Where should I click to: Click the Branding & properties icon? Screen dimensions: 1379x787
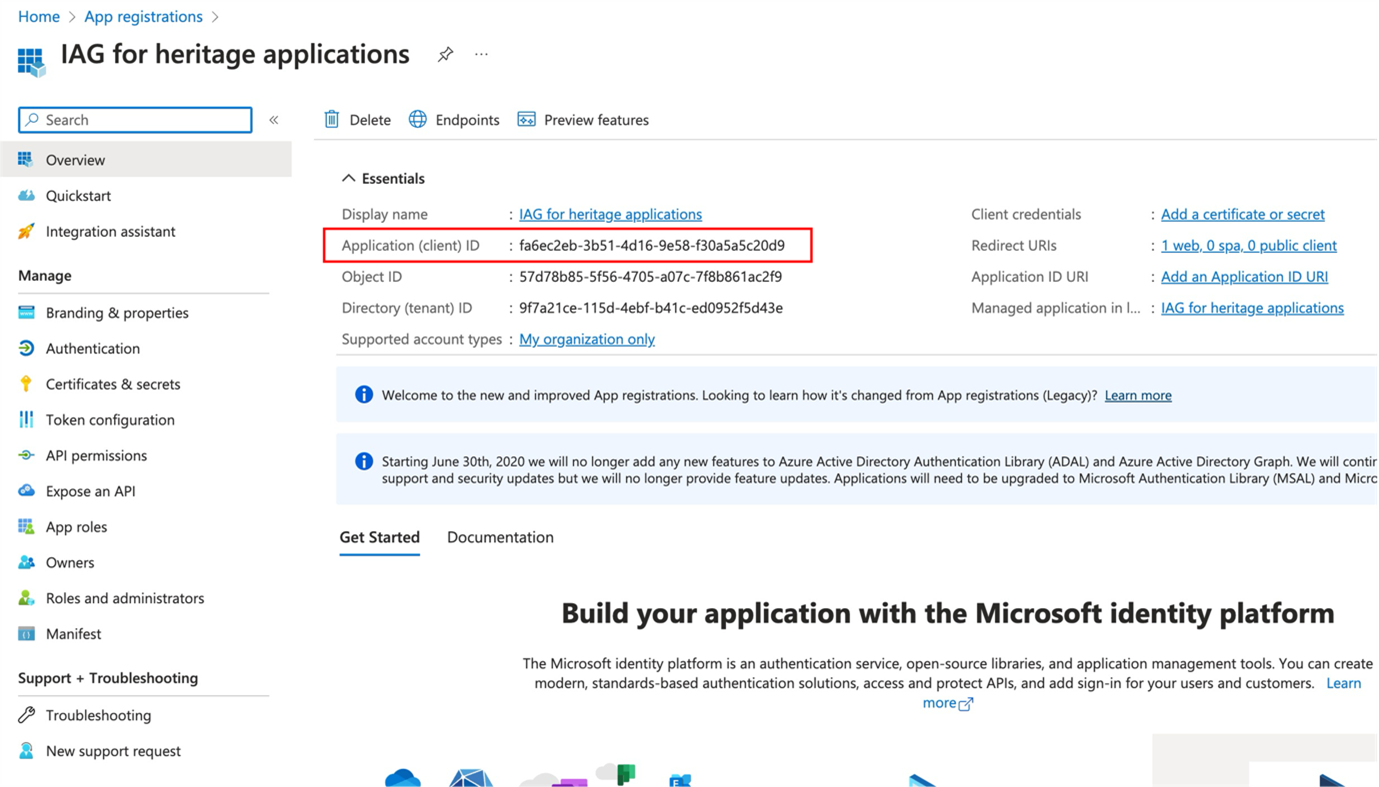pos(26,313)
